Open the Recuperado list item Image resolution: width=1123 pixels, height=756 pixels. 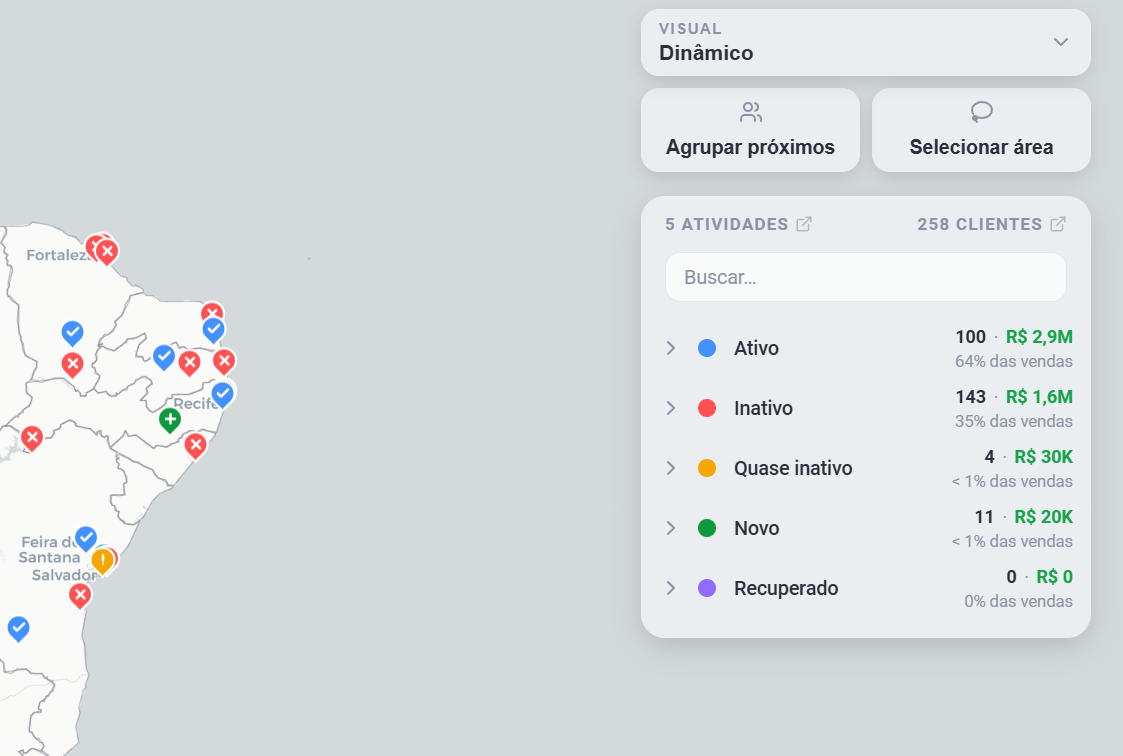click(866, 588)
